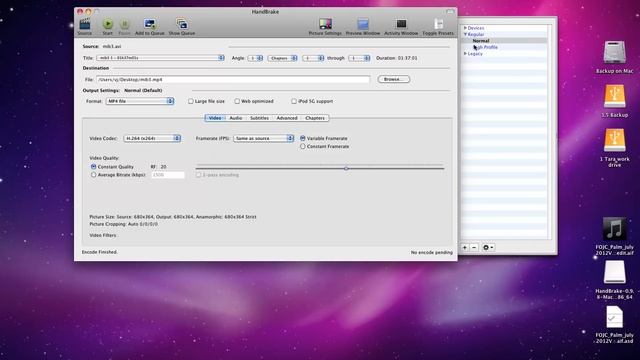
Task: Enable Large file size checkbox
Action: [191, 101]
